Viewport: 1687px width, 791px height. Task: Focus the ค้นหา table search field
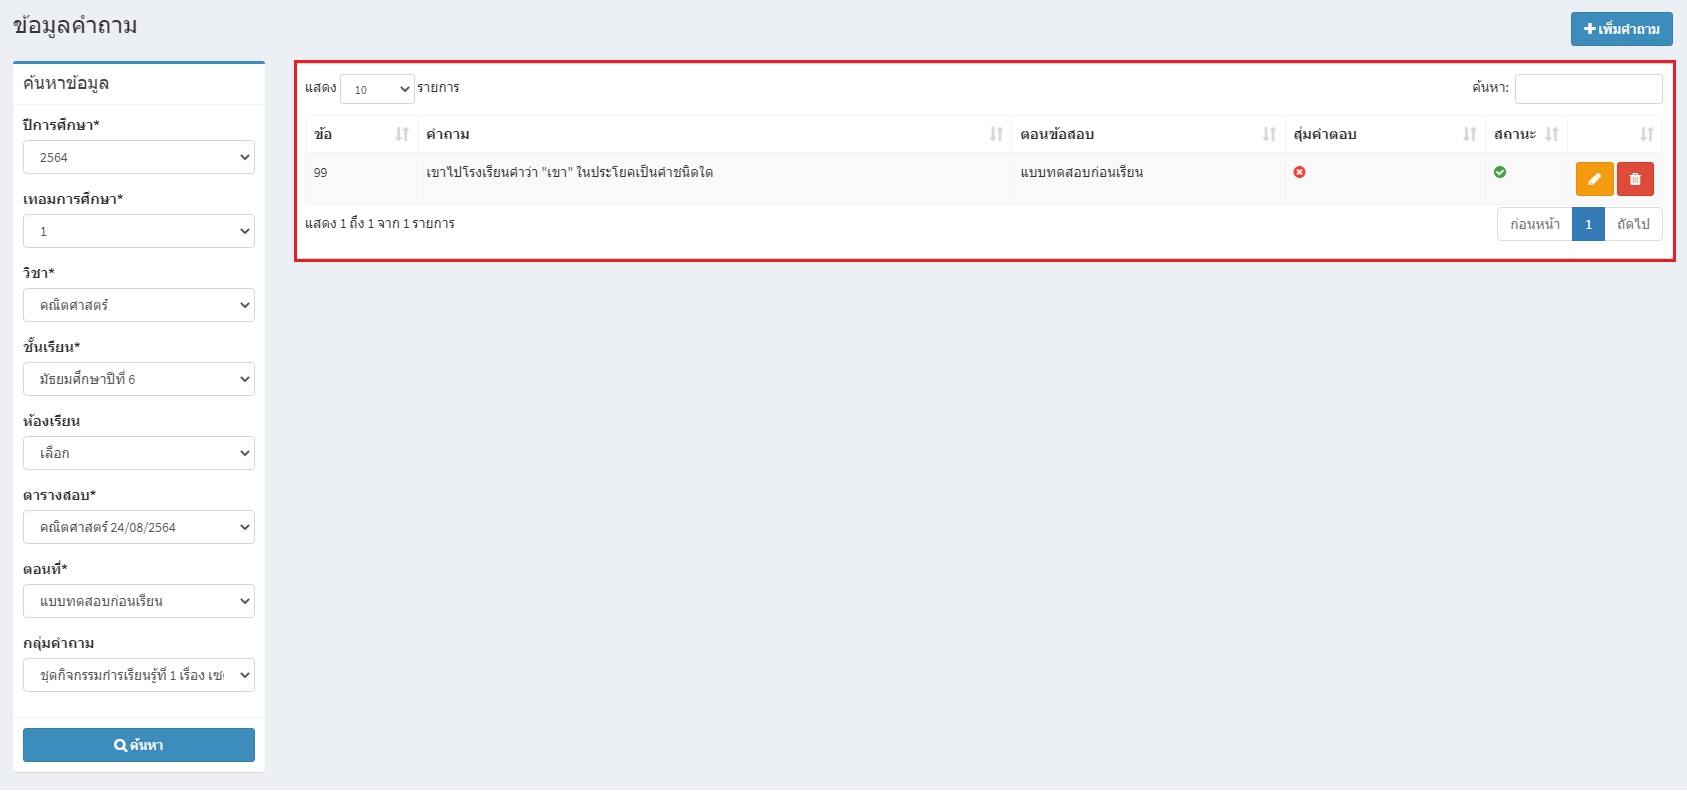pos(1588,89)
